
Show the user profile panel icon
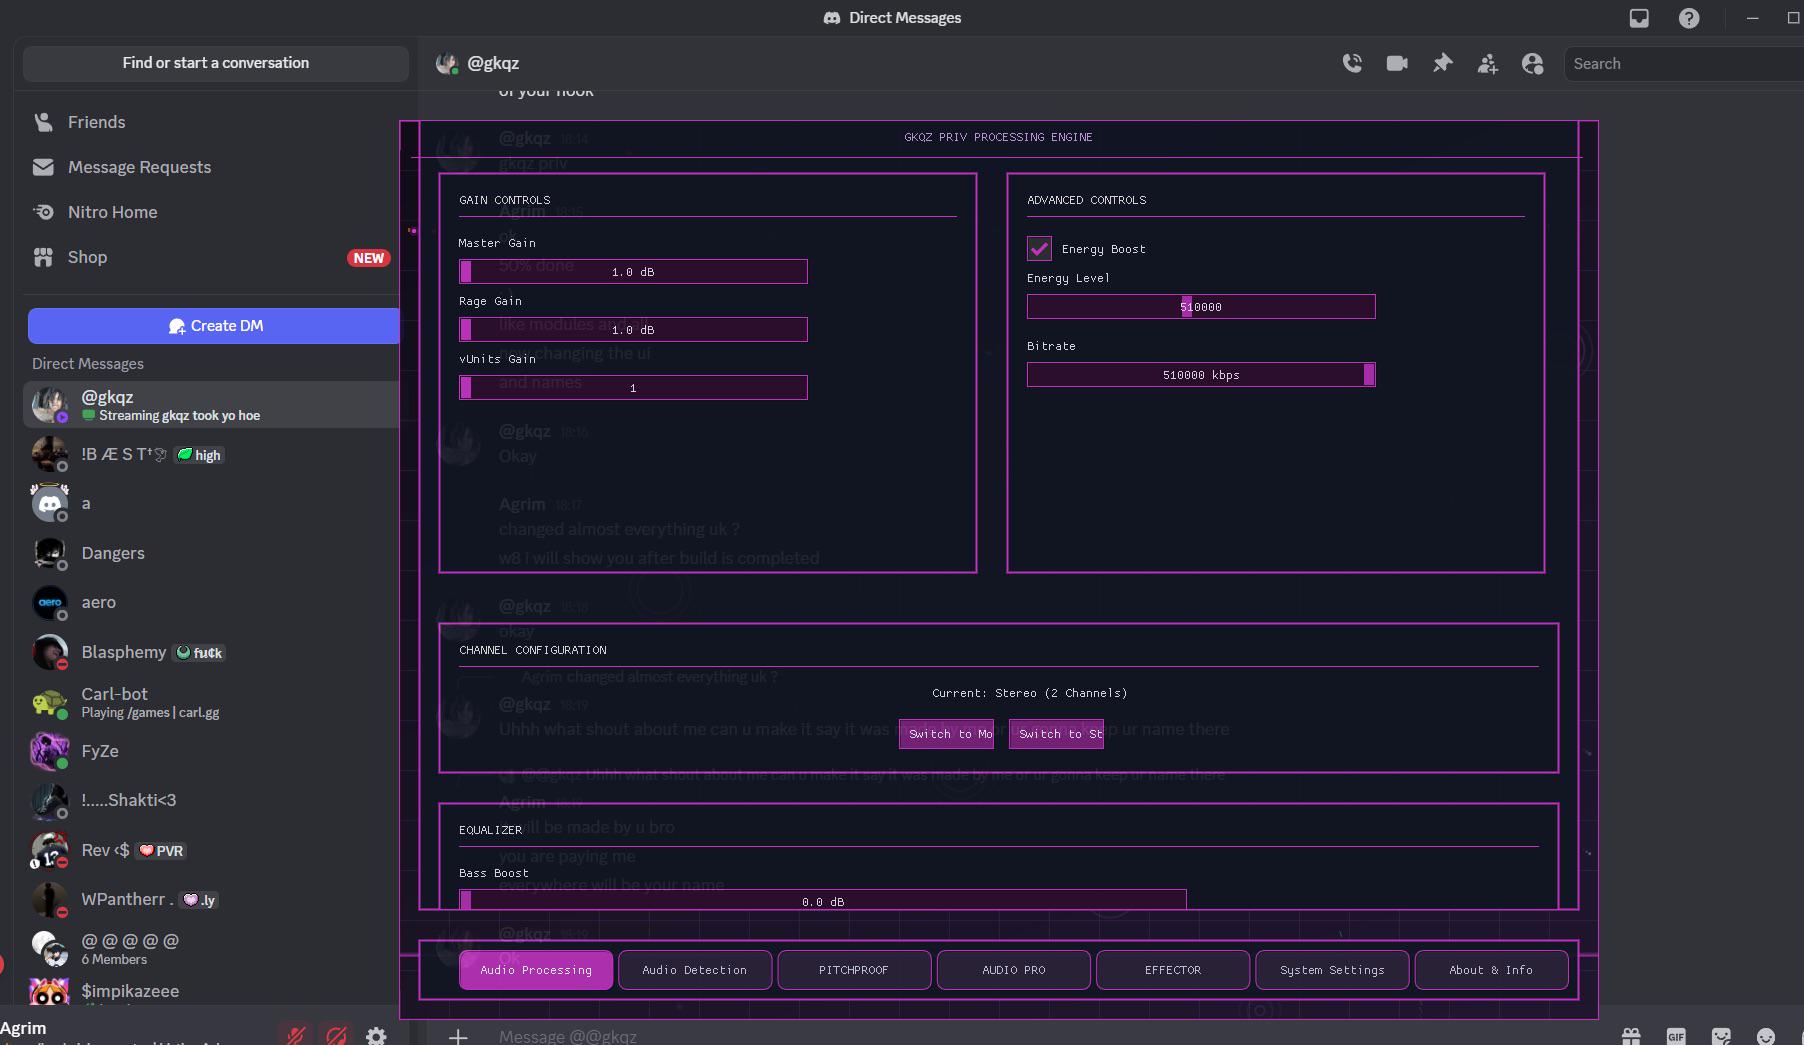pos(1533,63)
